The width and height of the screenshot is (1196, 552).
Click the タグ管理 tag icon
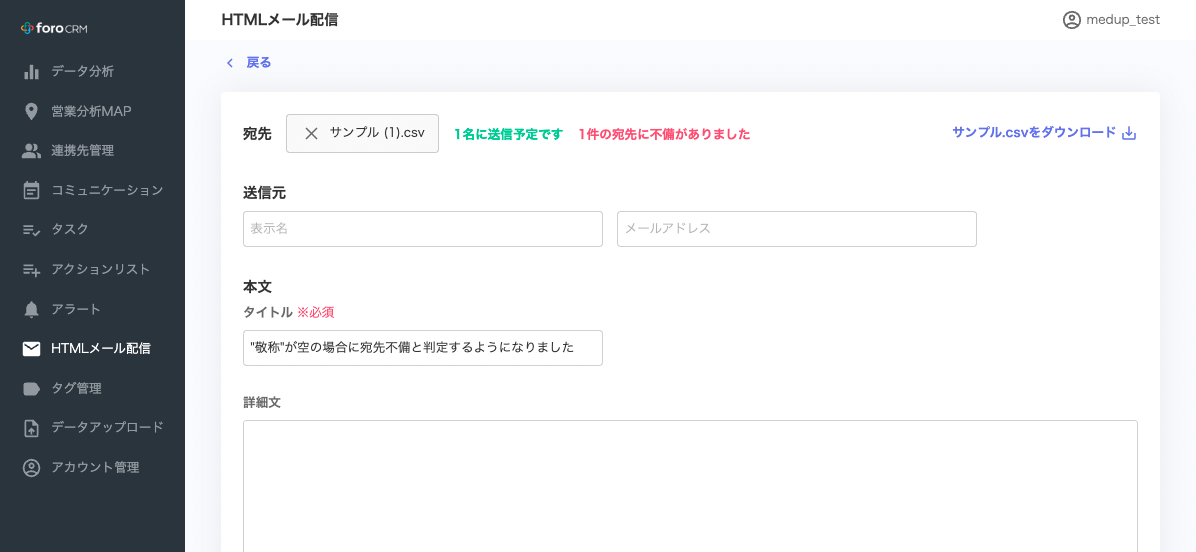pyautogui.click(x=31, y=389)
